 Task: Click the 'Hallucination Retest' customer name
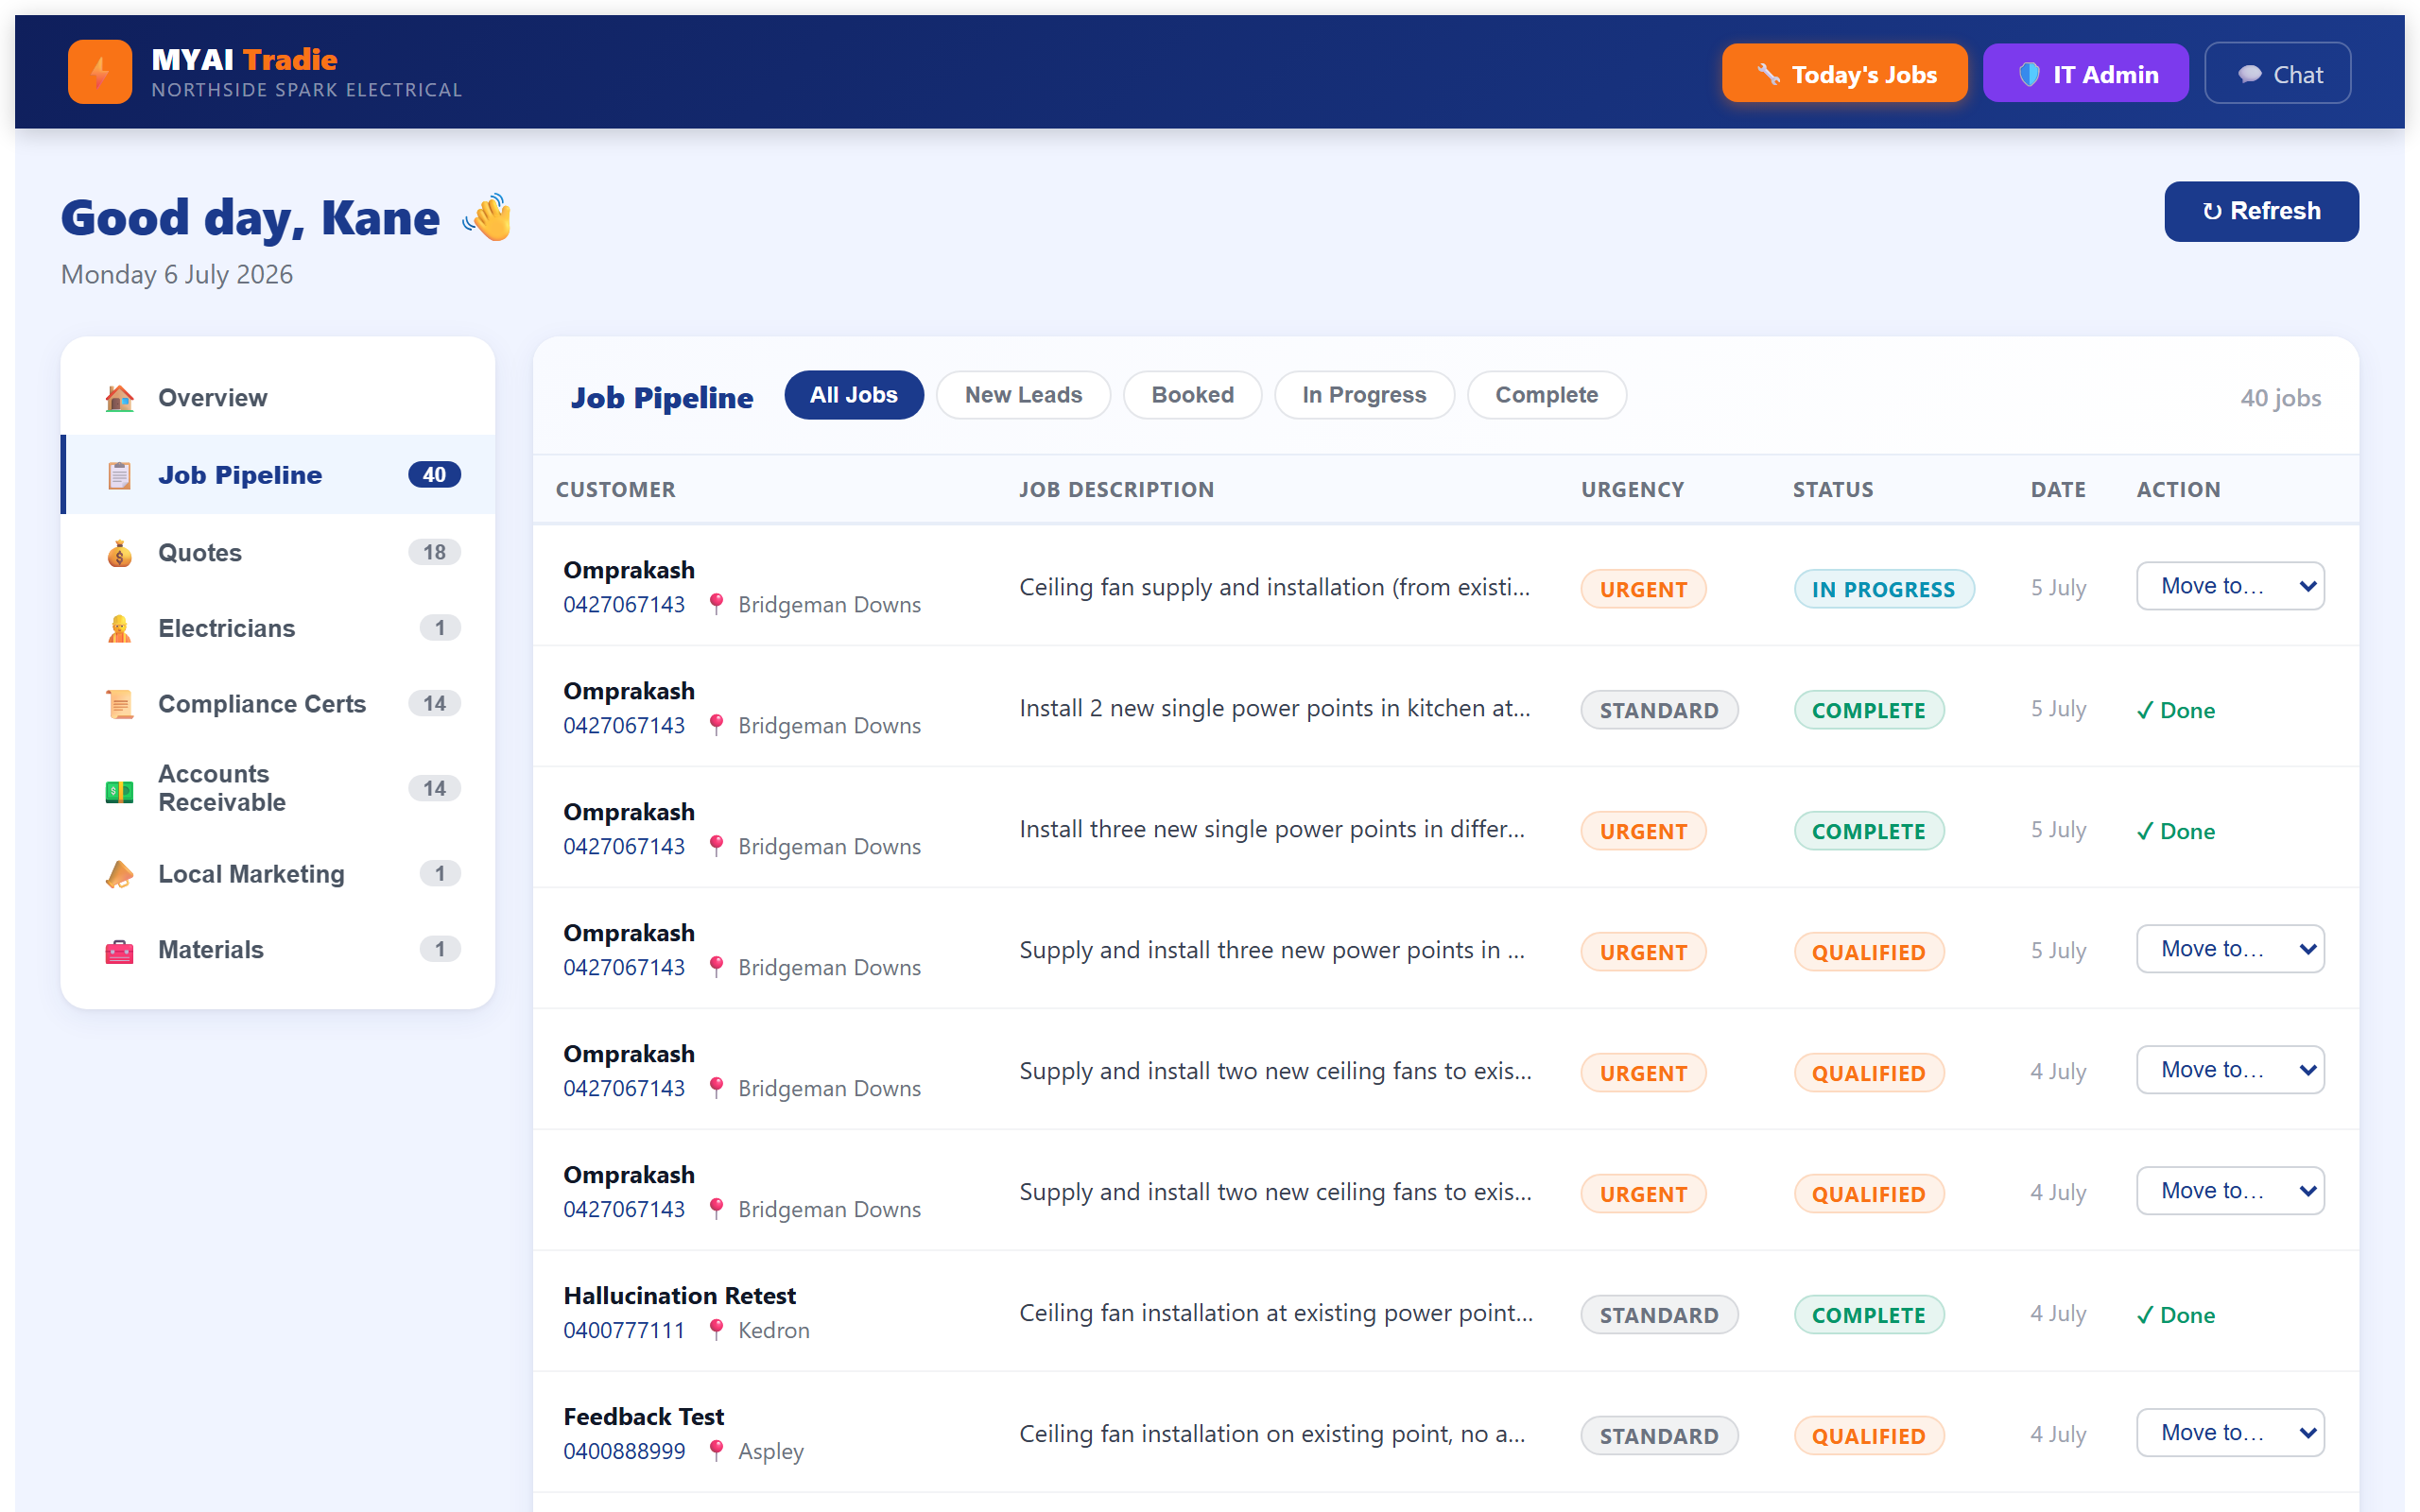coord(679,1295)
